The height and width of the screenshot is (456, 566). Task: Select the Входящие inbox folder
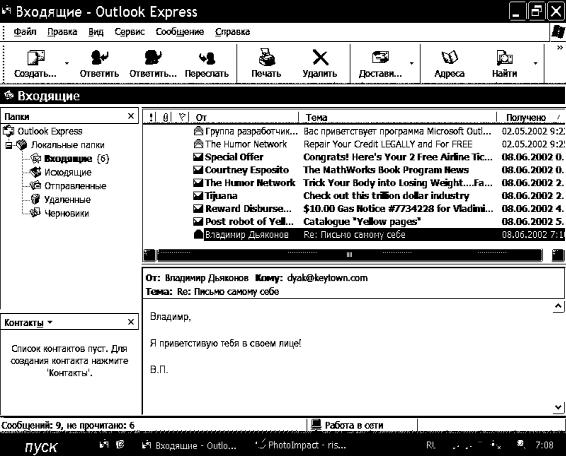pos(68,158)
